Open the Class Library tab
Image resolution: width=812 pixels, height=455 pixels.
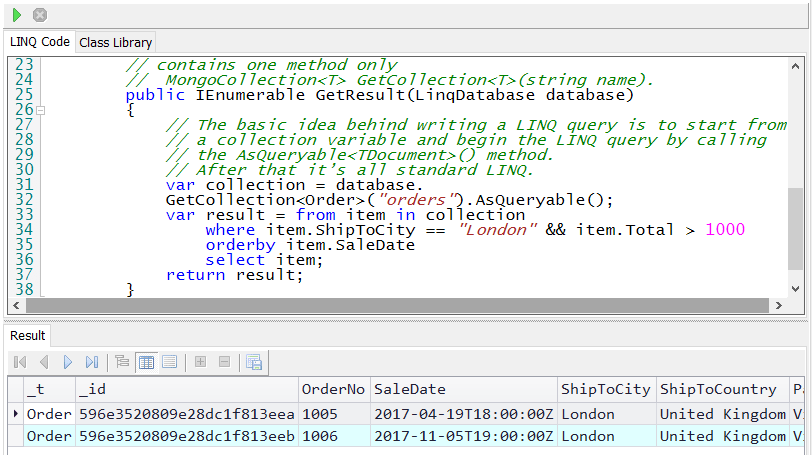115,42
